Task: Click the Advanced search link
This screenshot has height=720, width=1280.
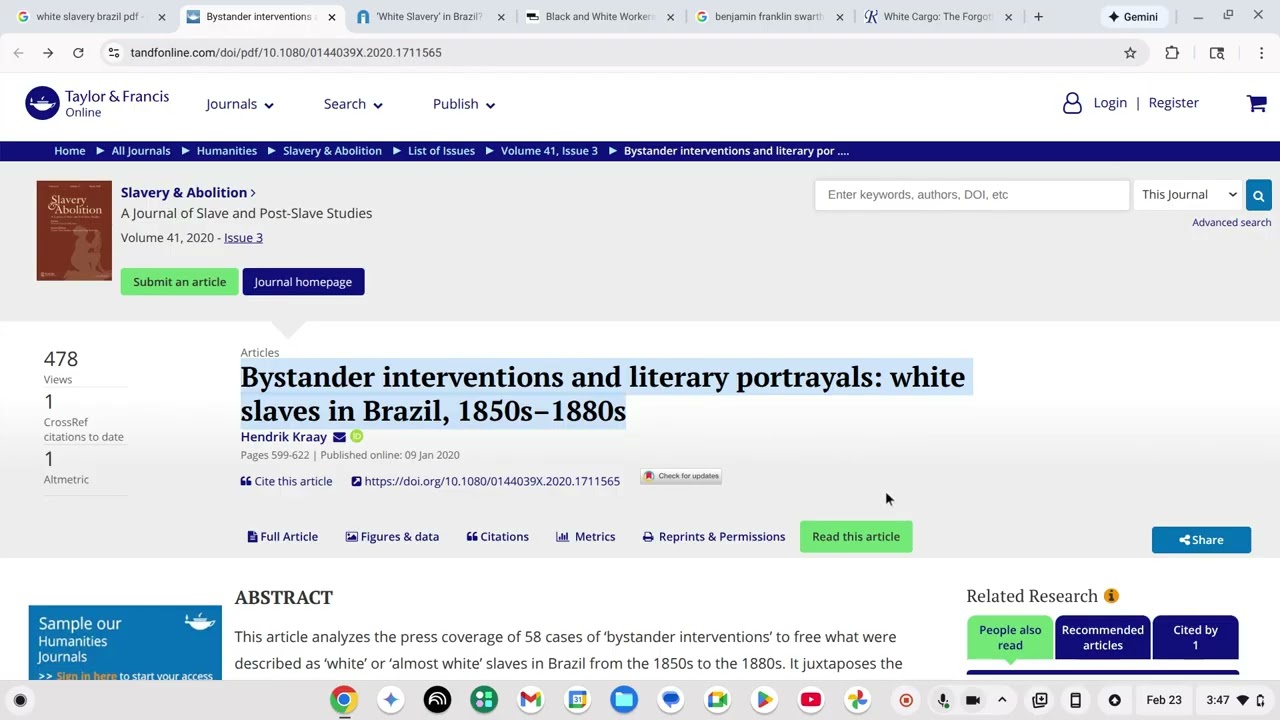Action: [x=1231, y=223]
